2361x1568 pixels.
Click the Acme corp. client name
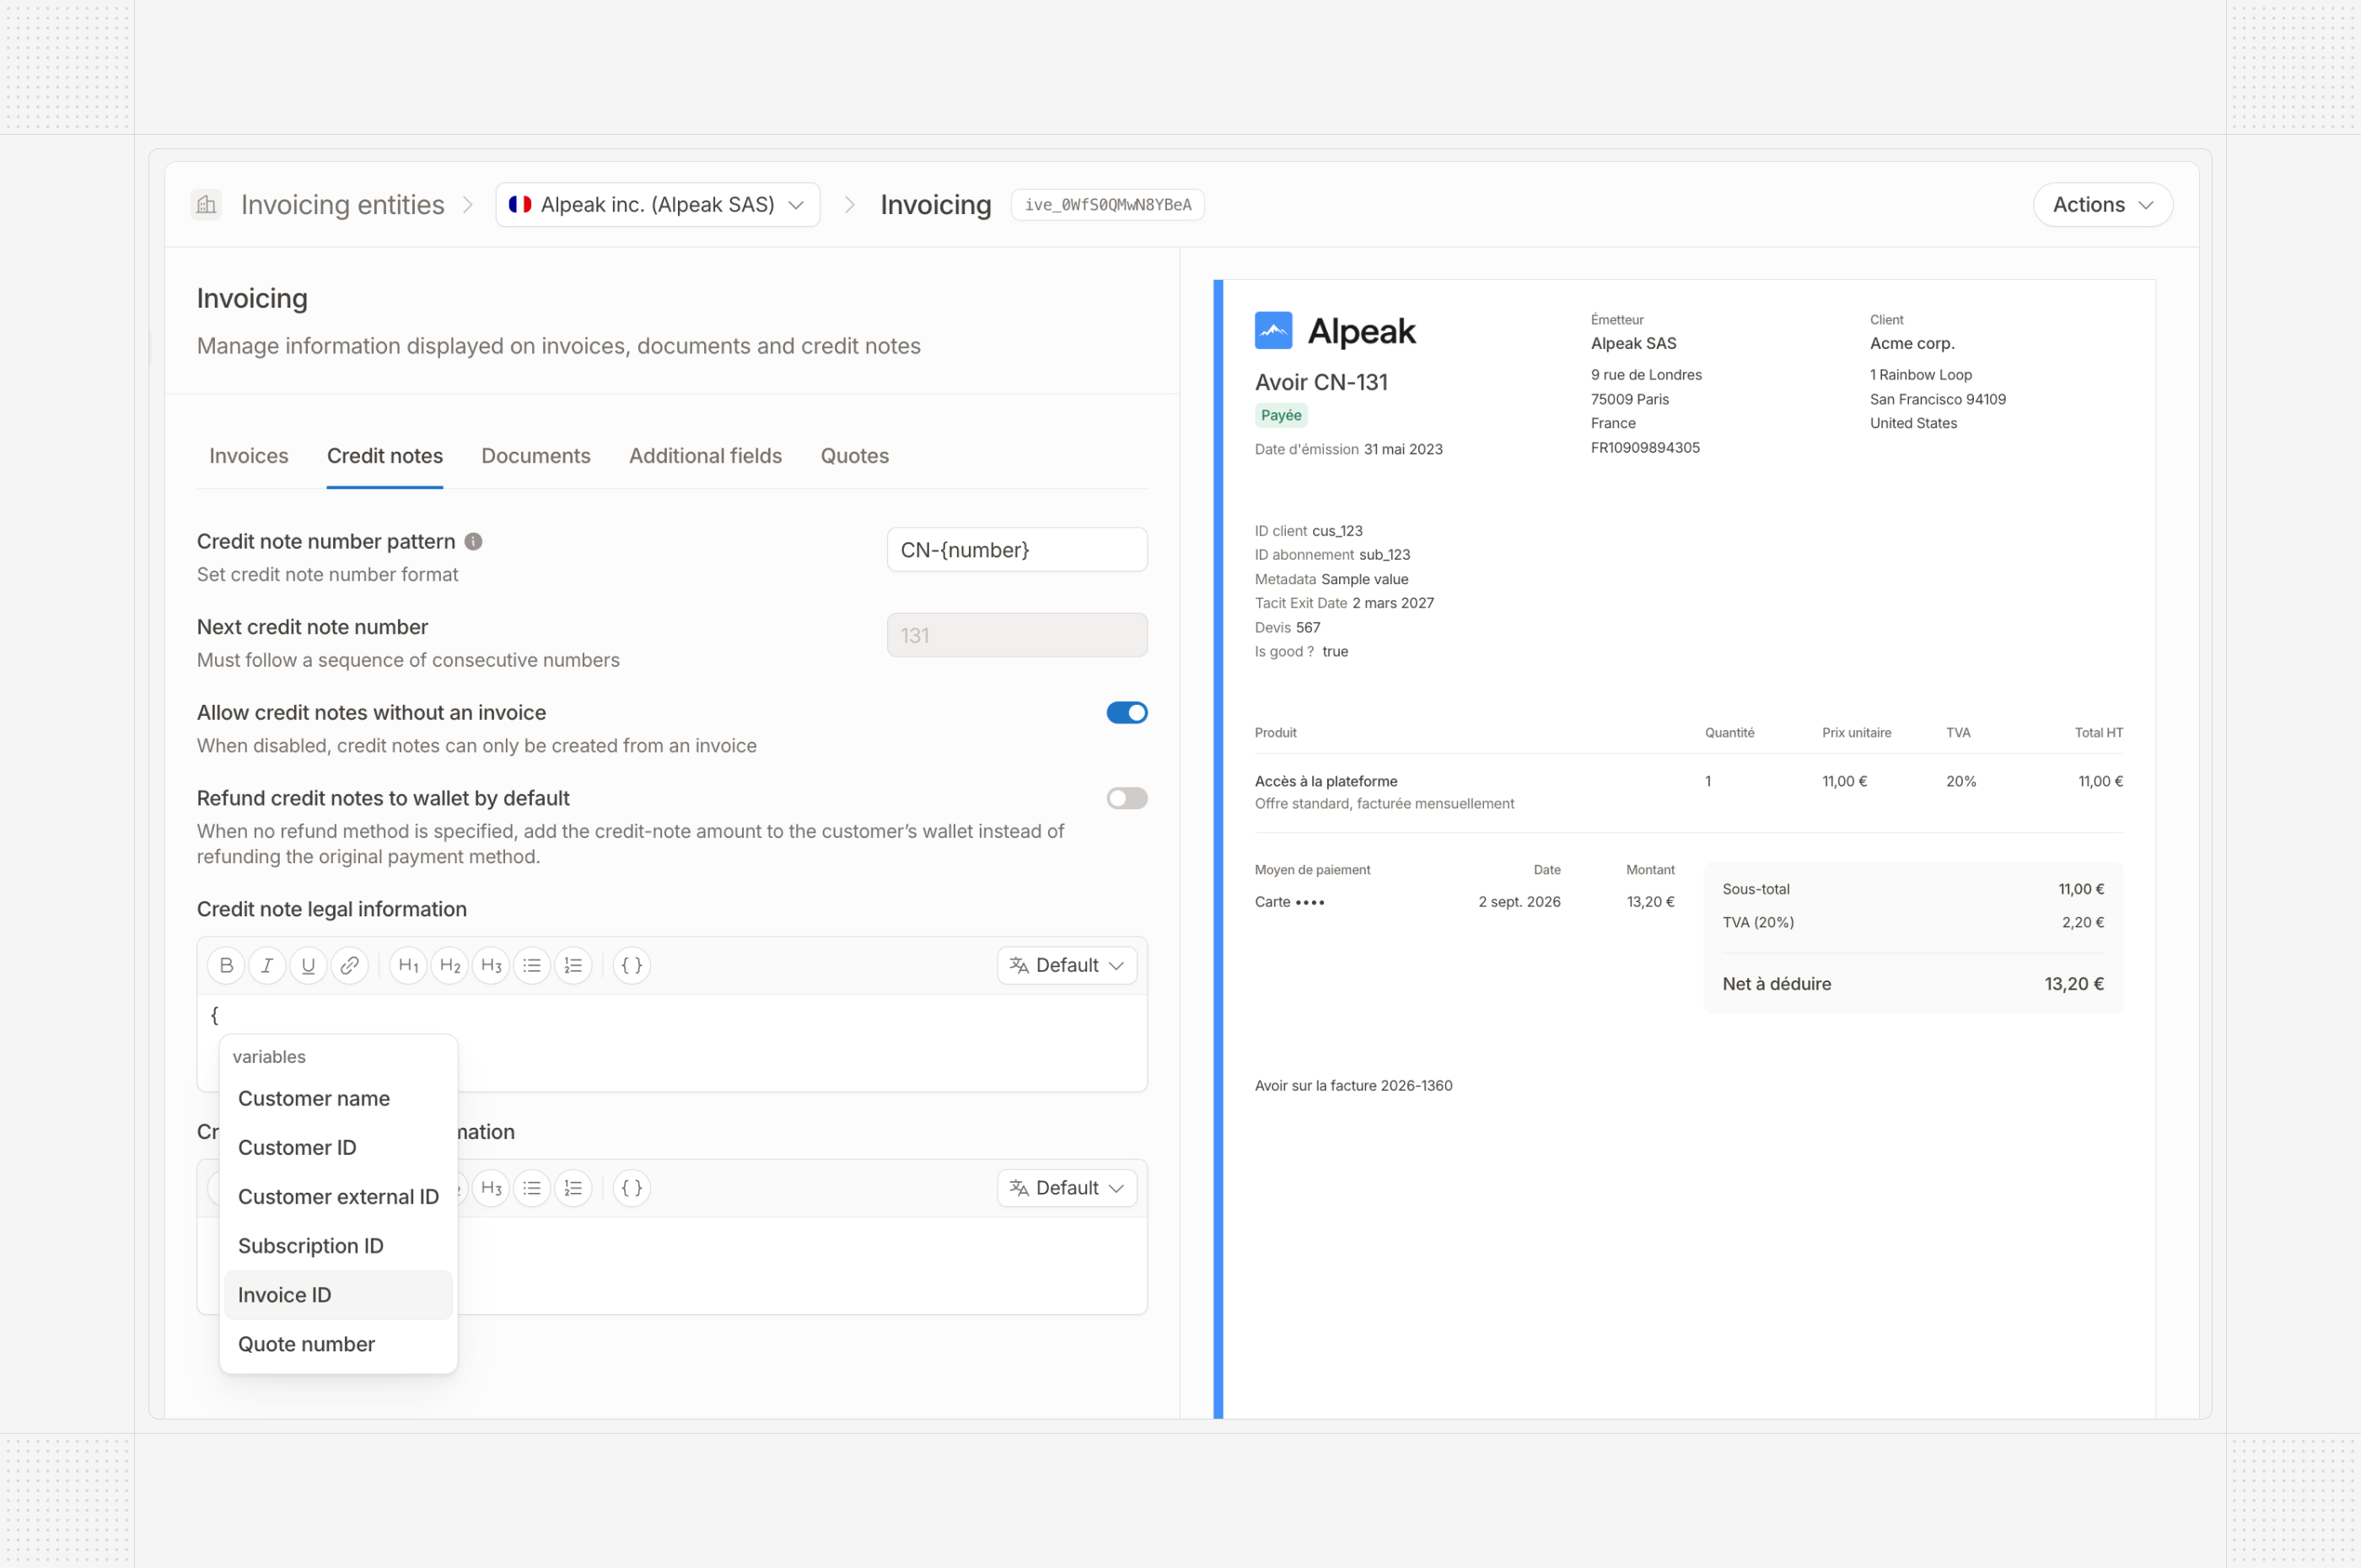[x=1912, y=343]
